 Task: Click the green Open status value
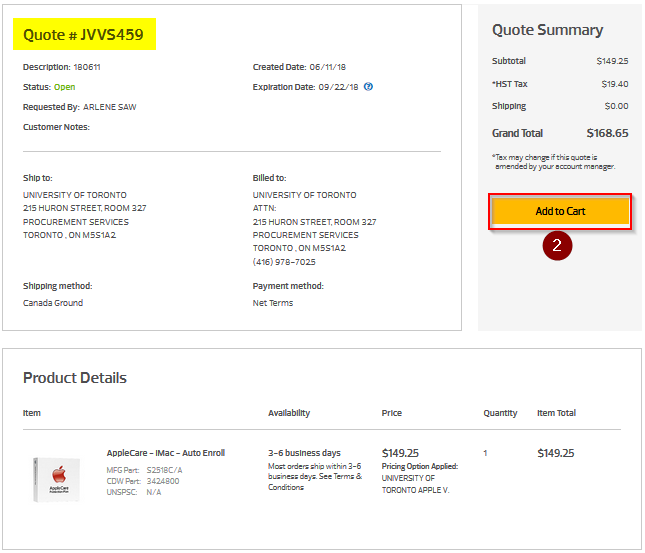pyautogui.click(x=64, y=87)
